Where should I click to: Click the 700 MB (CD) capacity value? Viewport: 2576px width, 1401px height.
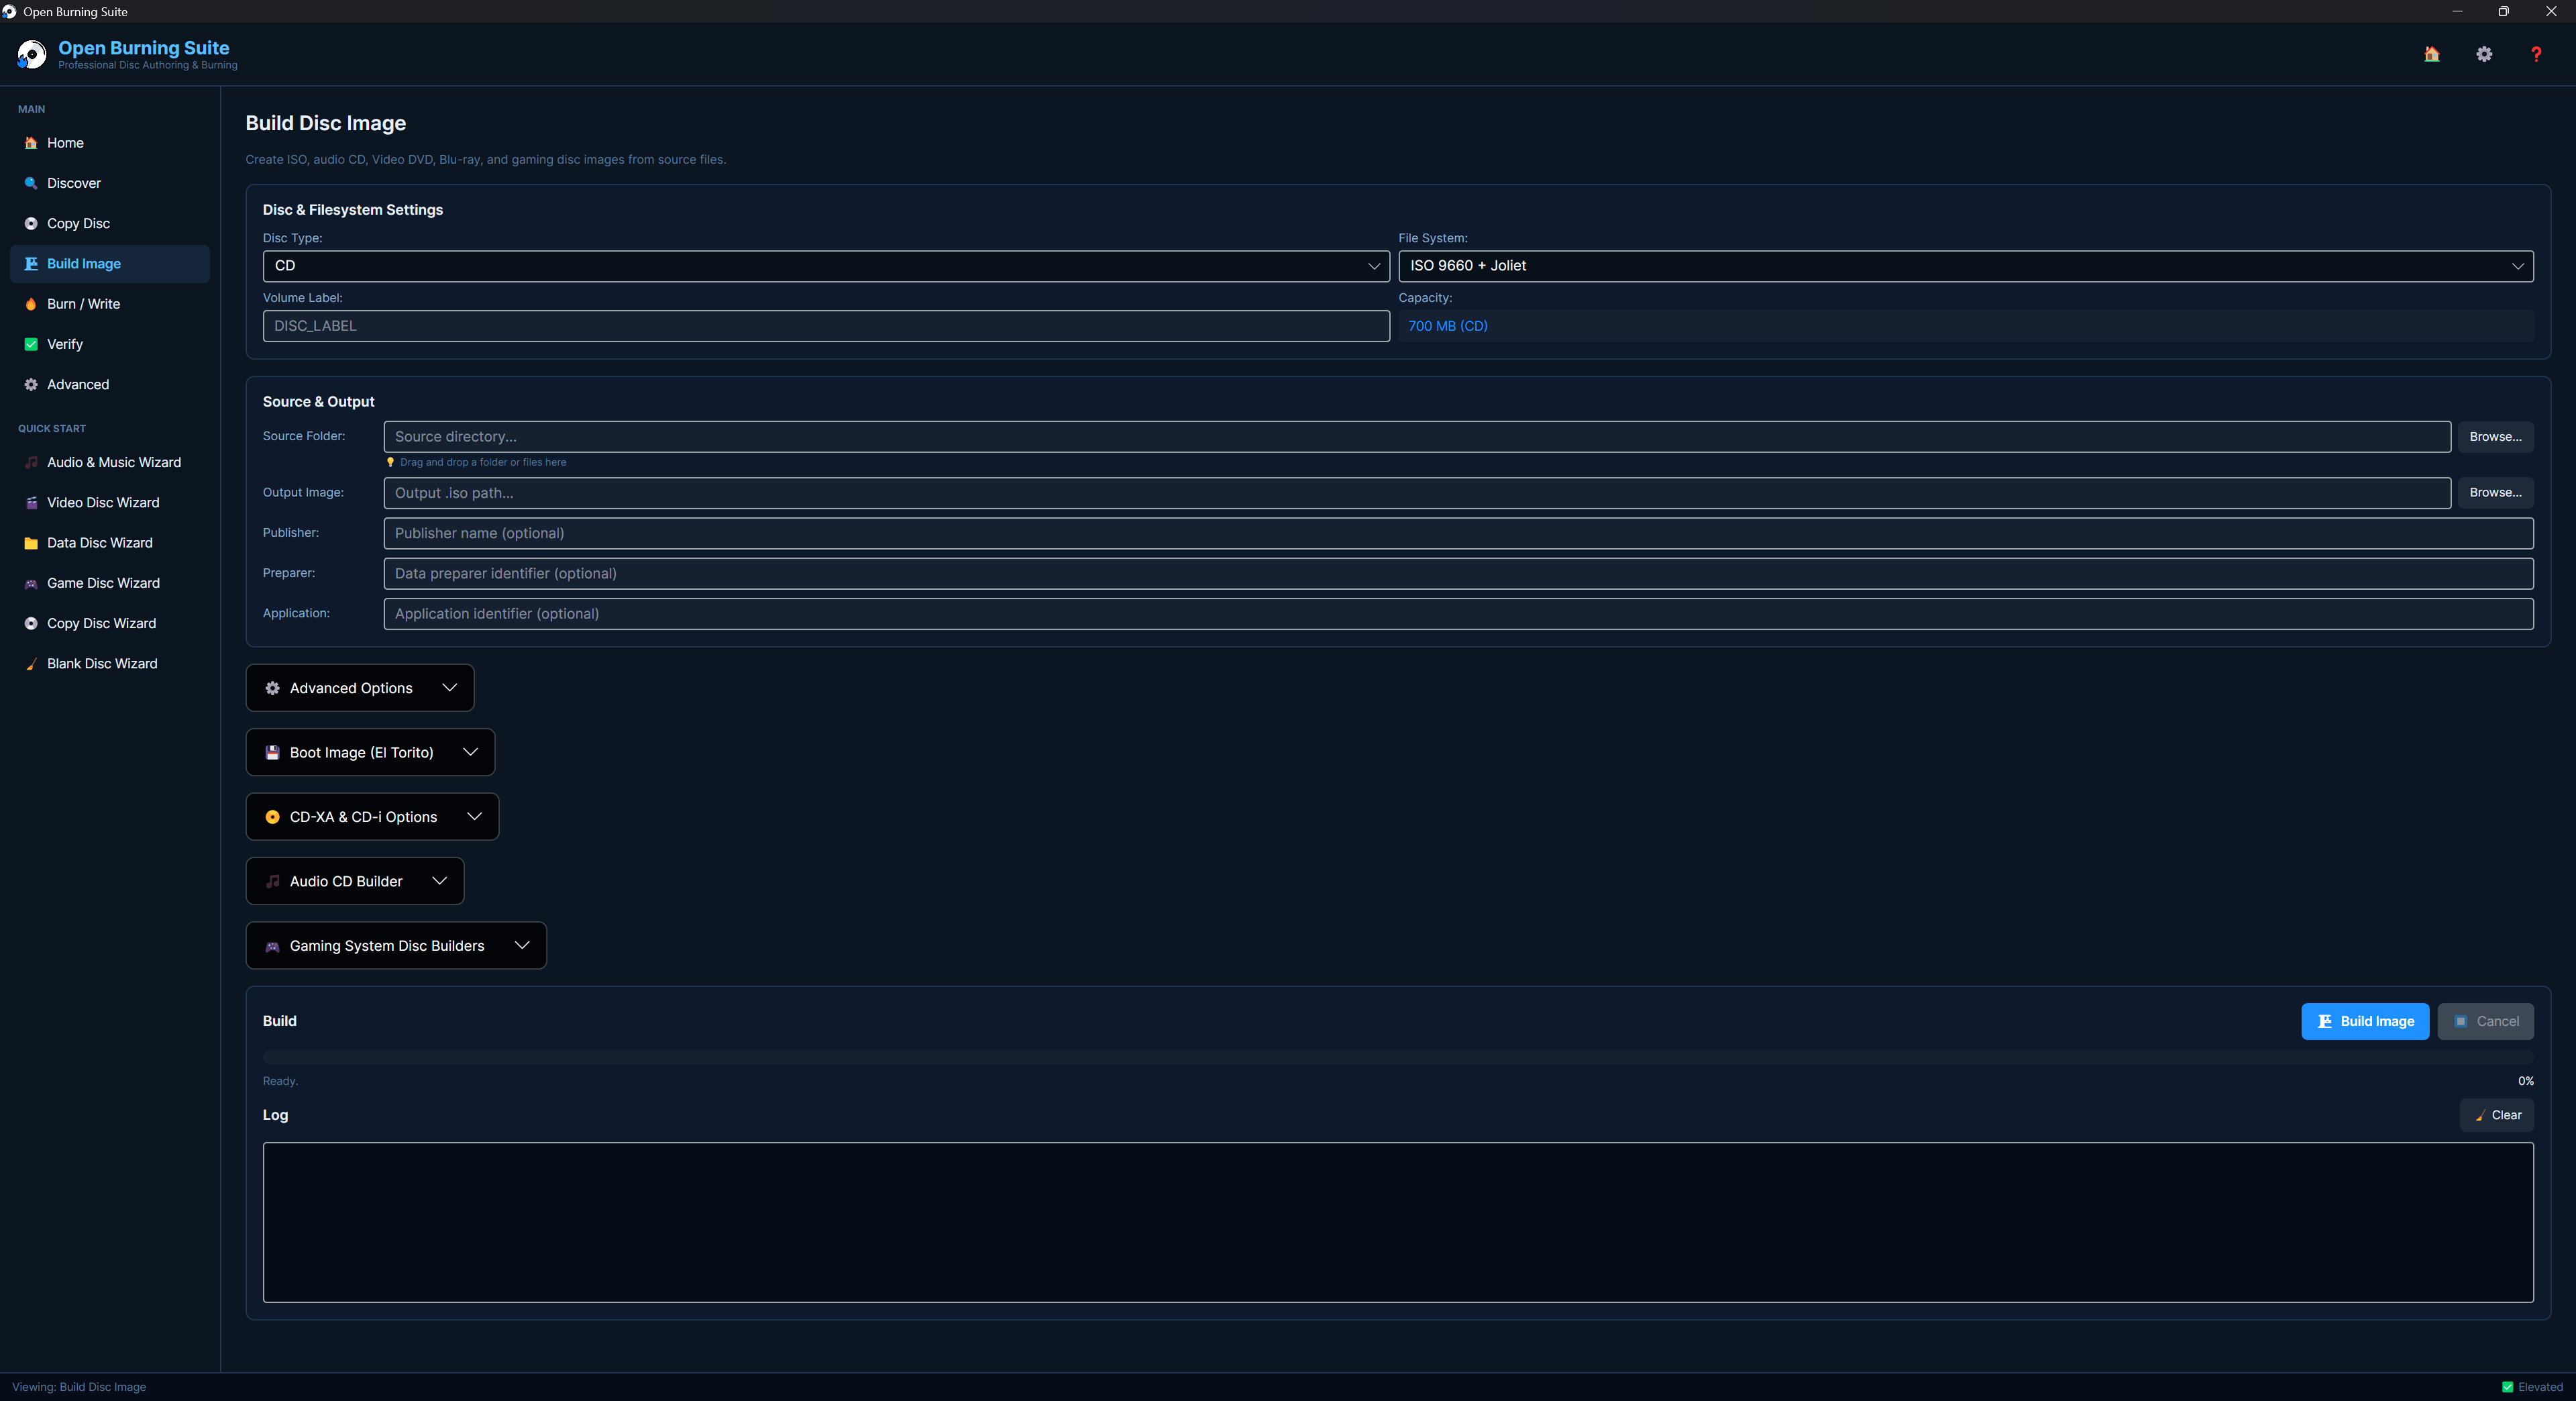click(x=1447, y=326)
